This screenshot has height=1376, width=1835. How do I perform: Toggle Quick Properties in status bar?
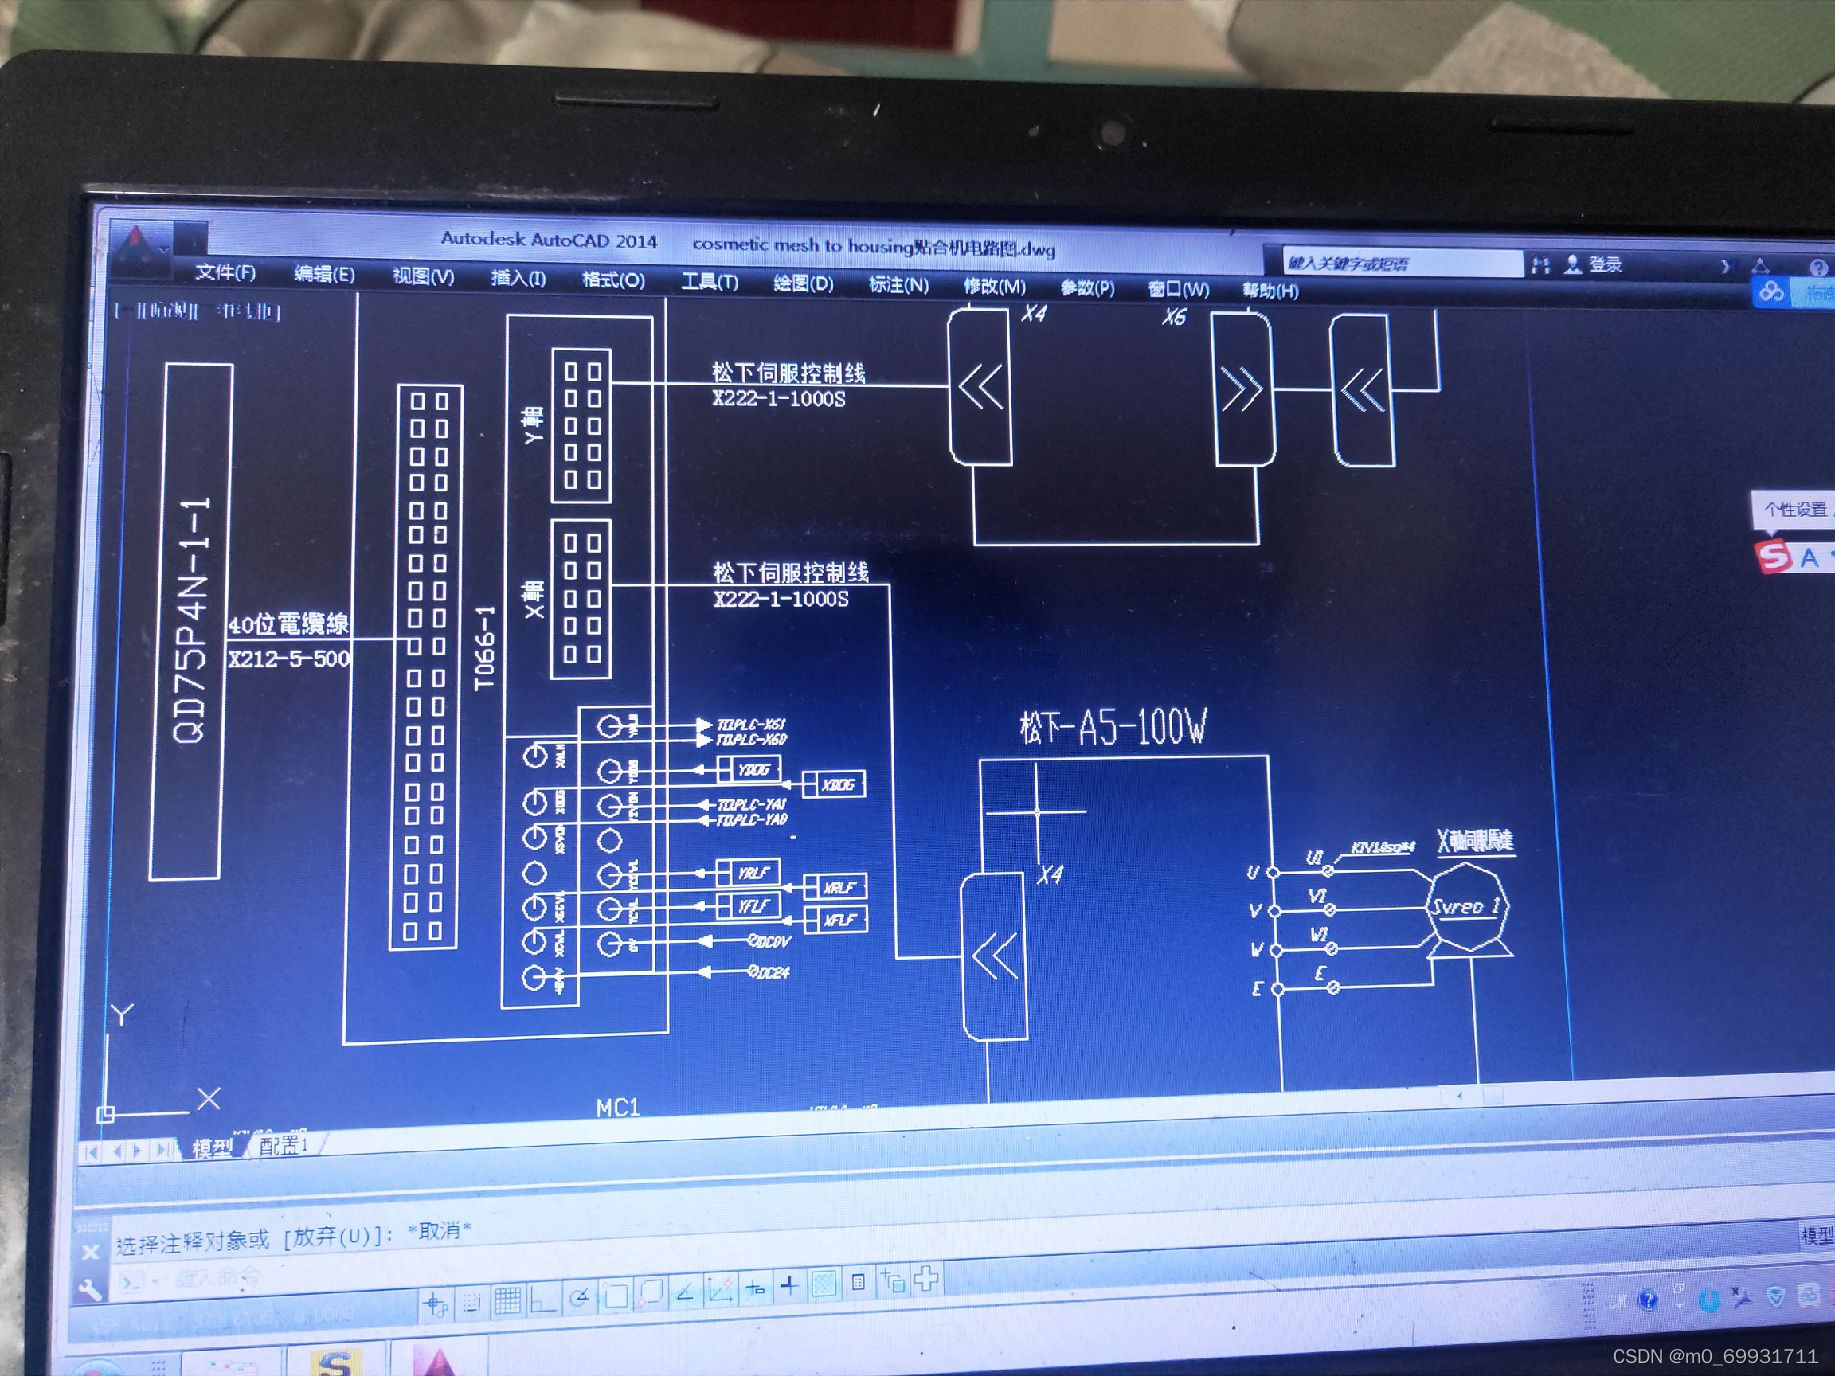pyautogui.click(x=857, y=1282)
